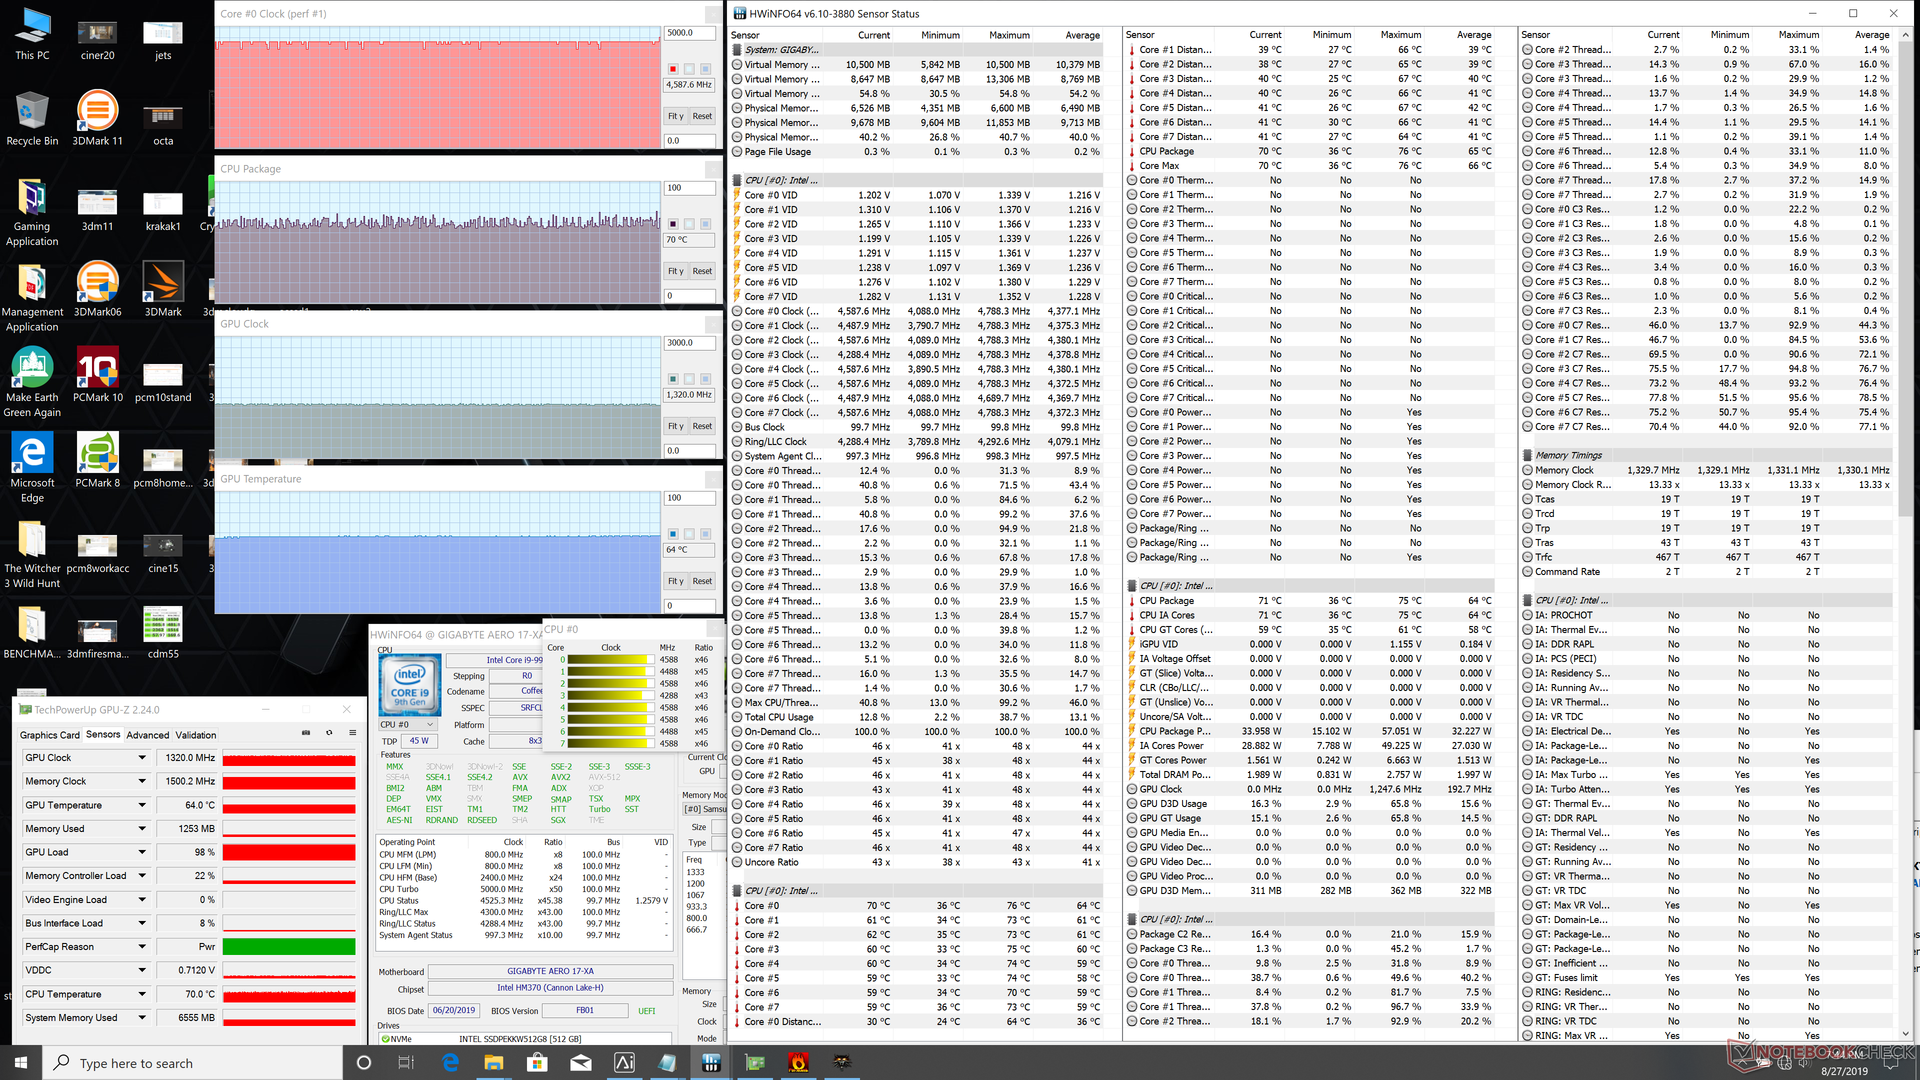Viewport: 1920px width, 1080px height.
Task: Switch to the Advanced tab in GPU-Z
Action: click(147, 735)
